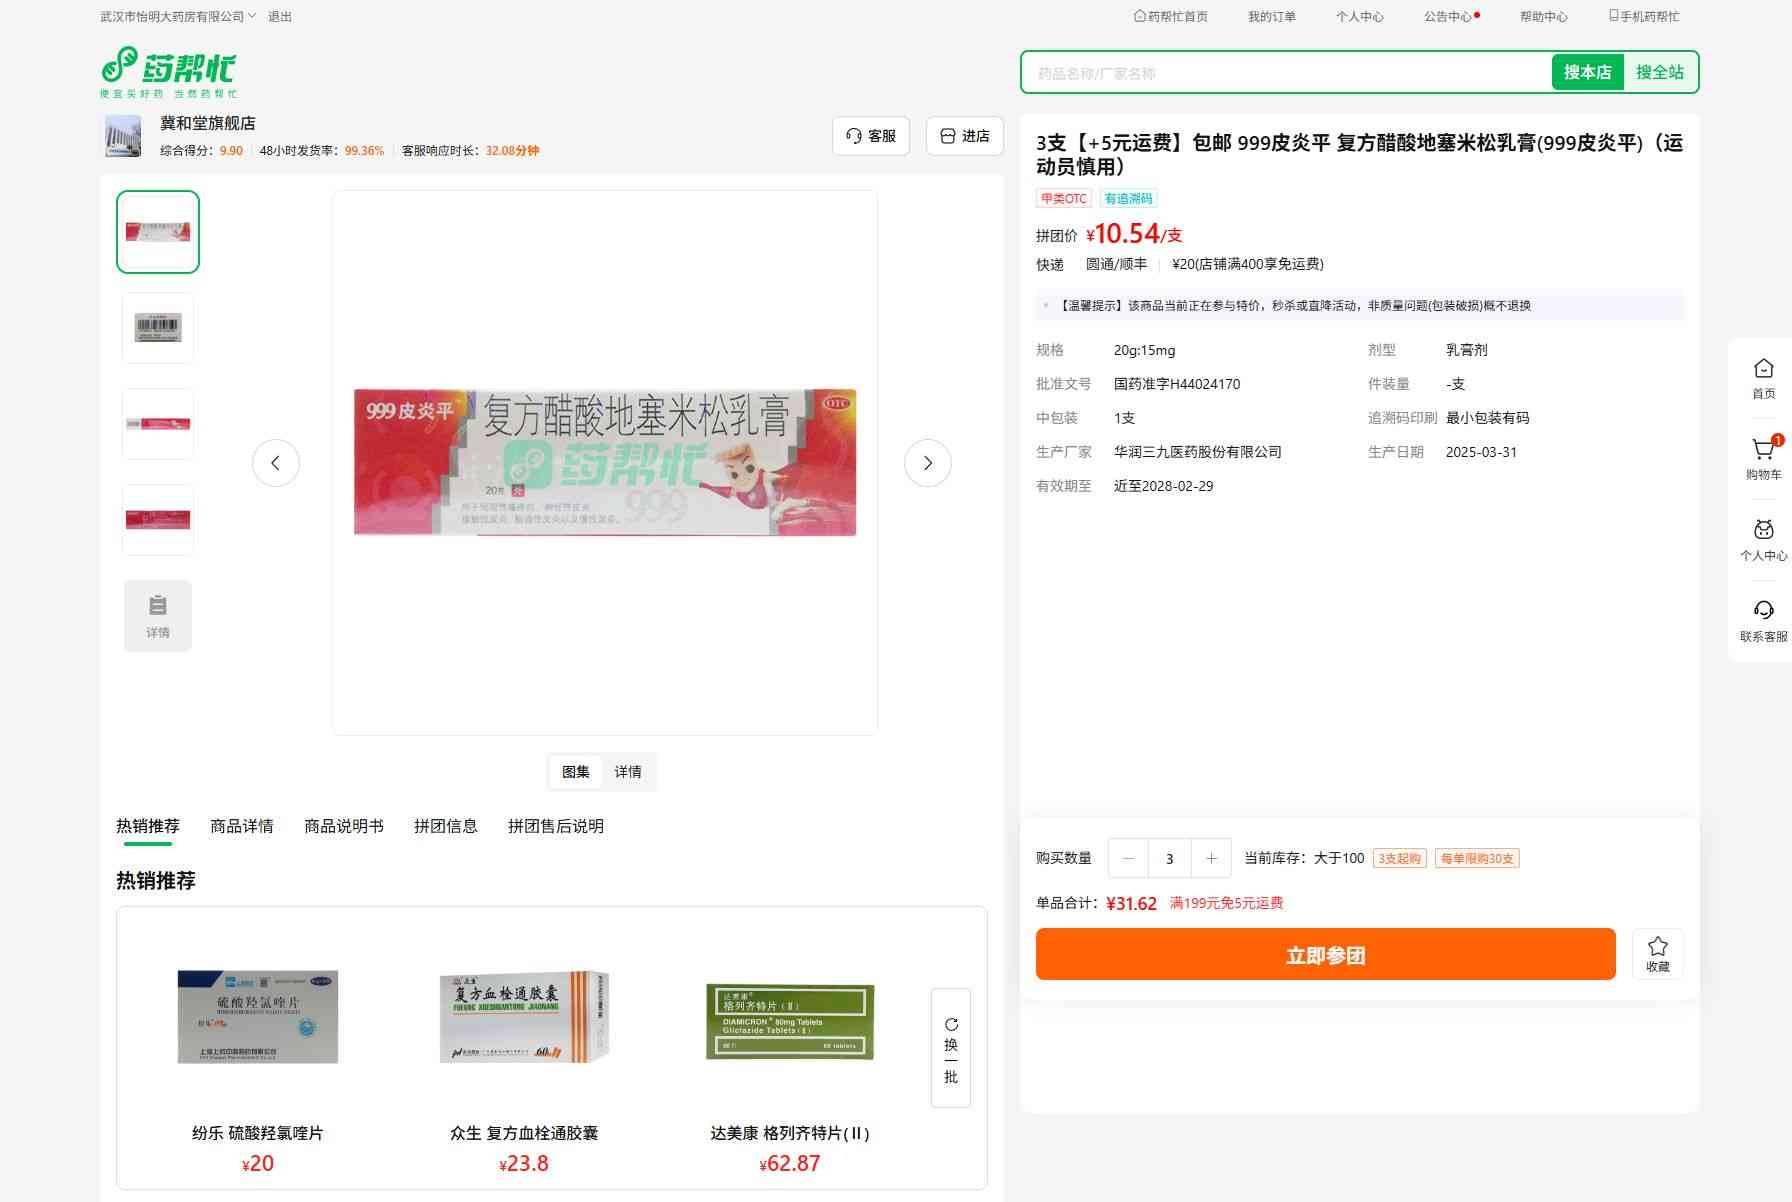Select the barcode product thumbnail
The image size is (1792, 1202).
pos(158,328)
